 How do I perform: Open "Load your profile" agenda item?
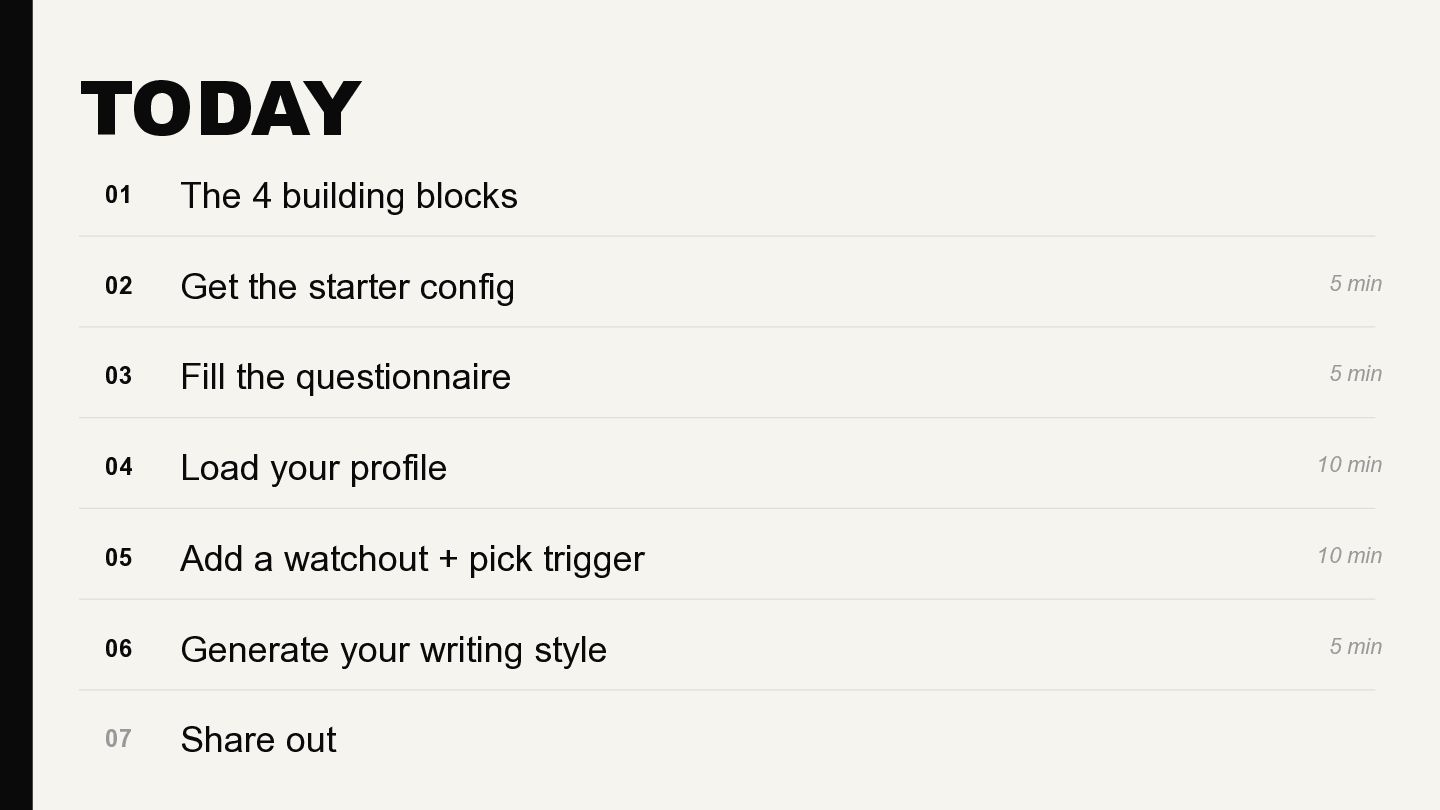click(313, 468)
